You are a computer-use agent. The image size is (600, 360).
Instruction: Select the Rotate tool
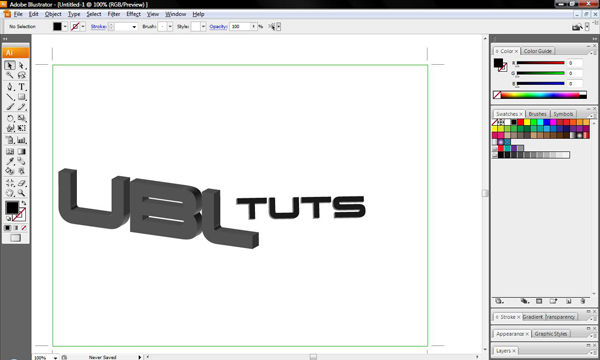coord(10,118)
